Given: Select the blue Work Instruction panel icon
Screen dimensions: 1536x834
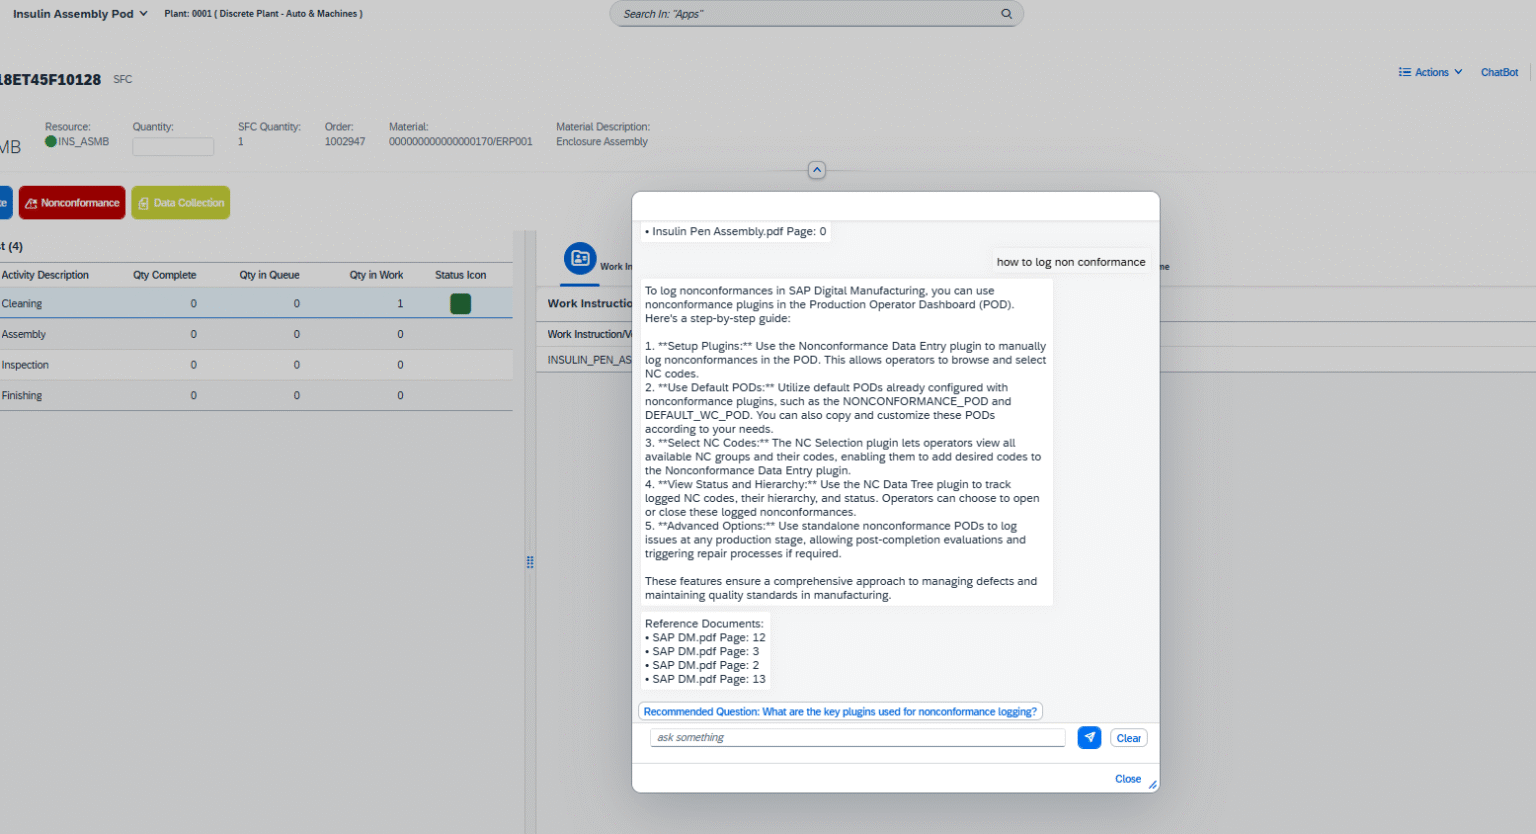Looking at the screenshot, I should tap(580, 259).
